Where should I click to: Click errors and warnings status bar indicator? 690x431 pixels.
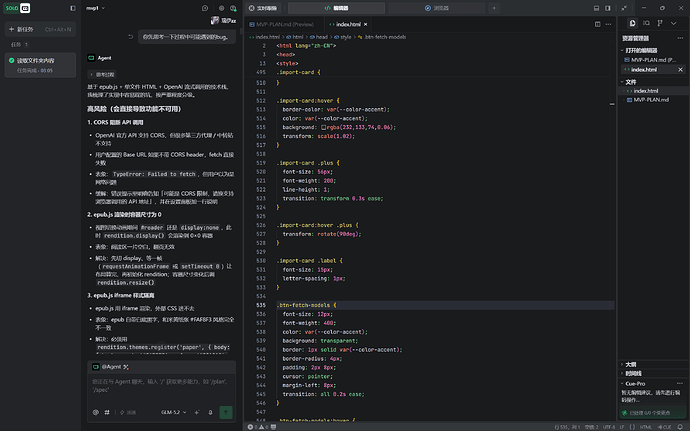(258, 427)
